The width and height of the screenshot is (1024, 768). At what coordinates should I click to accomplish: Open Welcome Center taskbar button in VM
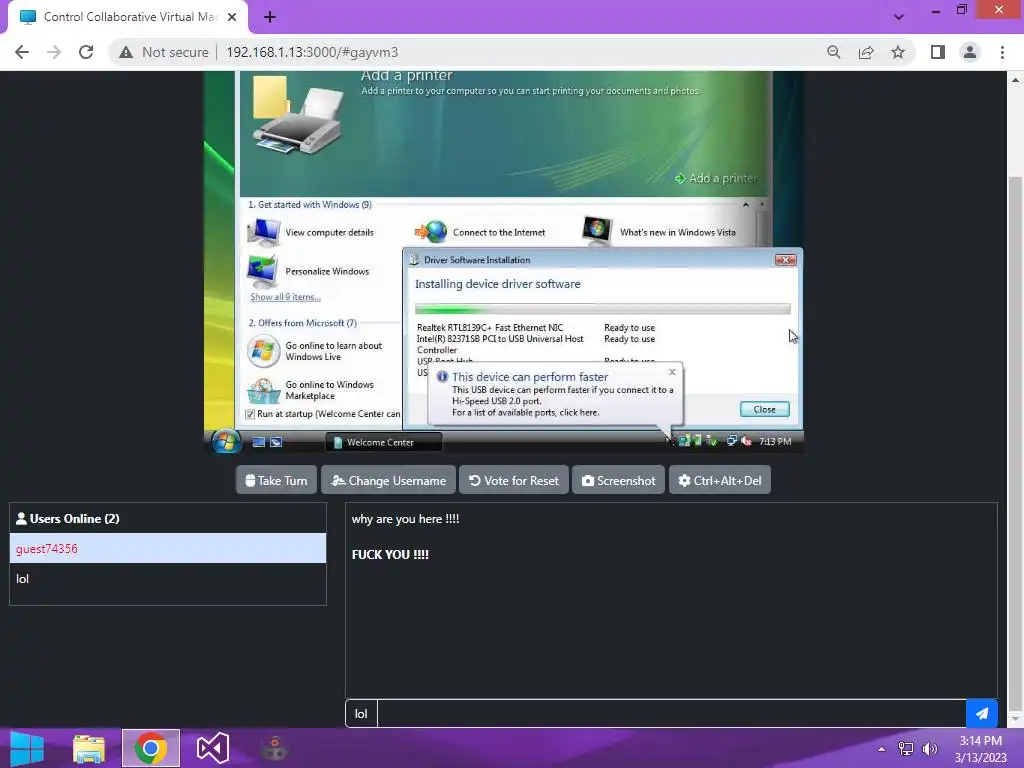tap(384, 442)
